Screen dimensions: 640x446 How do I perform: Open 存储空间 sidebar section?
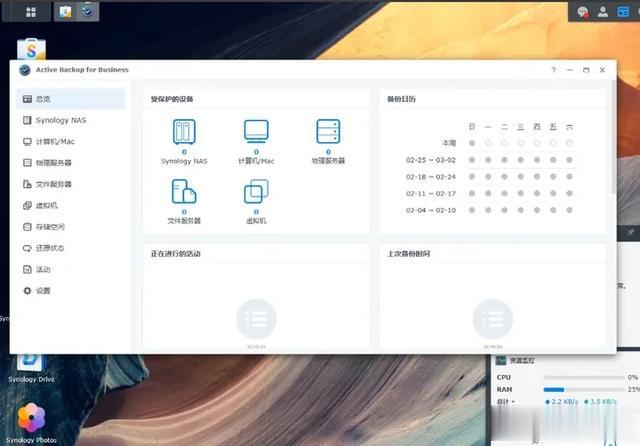tap(71, 226)
